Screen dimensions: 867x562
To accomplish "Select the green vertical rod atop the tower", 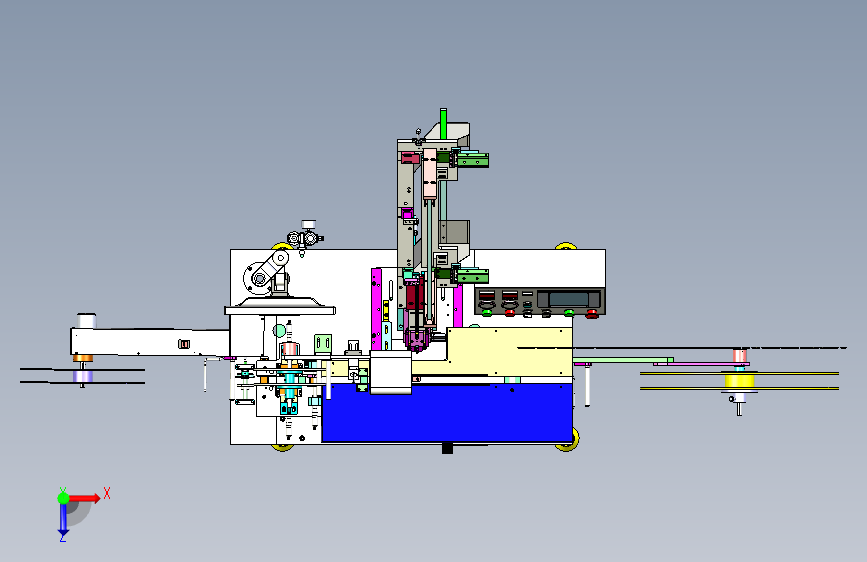I will (x=443, y=123).
